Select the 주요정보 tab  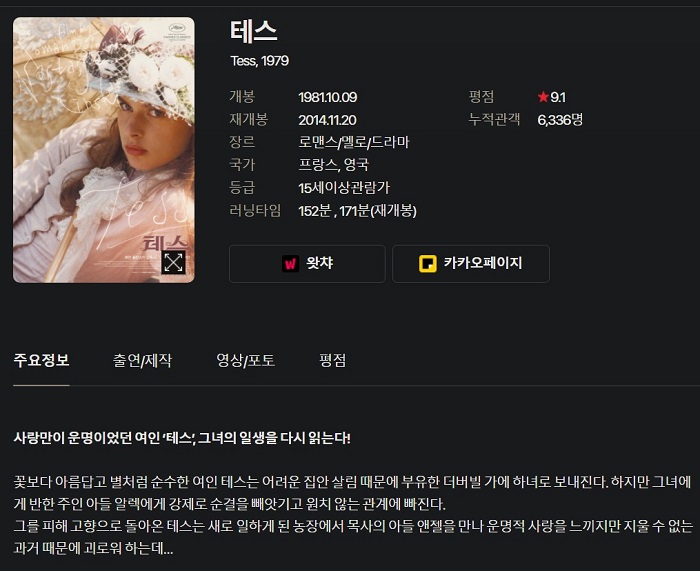click(41, 360)
